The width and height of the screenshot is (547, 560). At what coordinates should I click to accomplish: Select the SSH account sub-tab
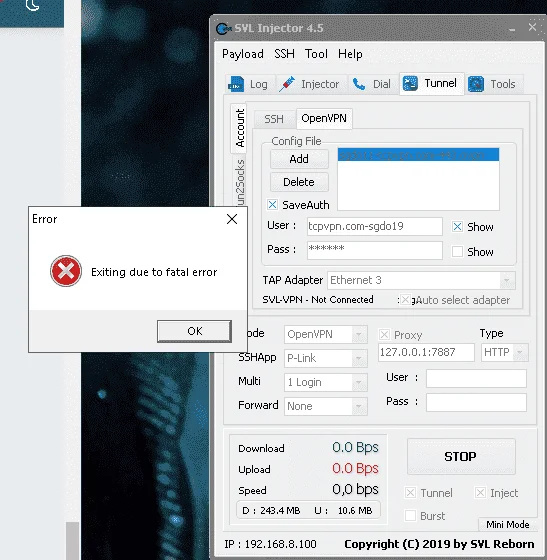click(x=274, y=119)
